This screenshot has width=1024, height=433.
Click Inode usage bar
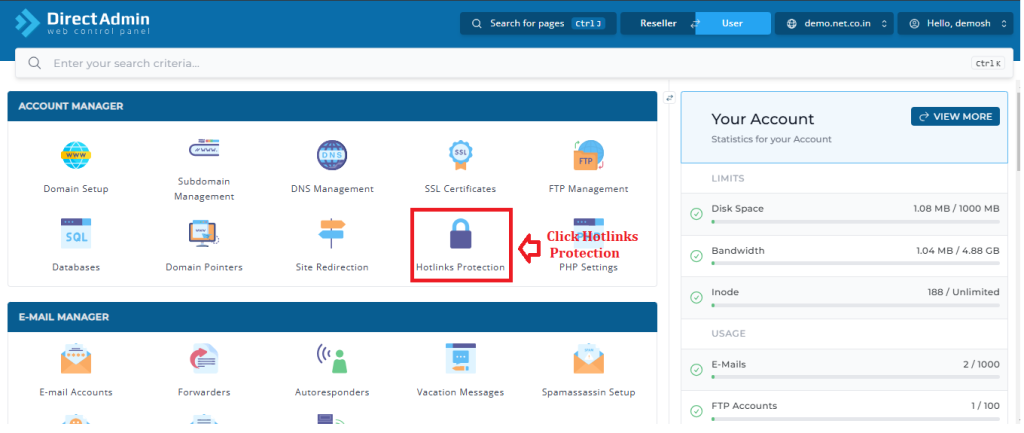[856, 306]
